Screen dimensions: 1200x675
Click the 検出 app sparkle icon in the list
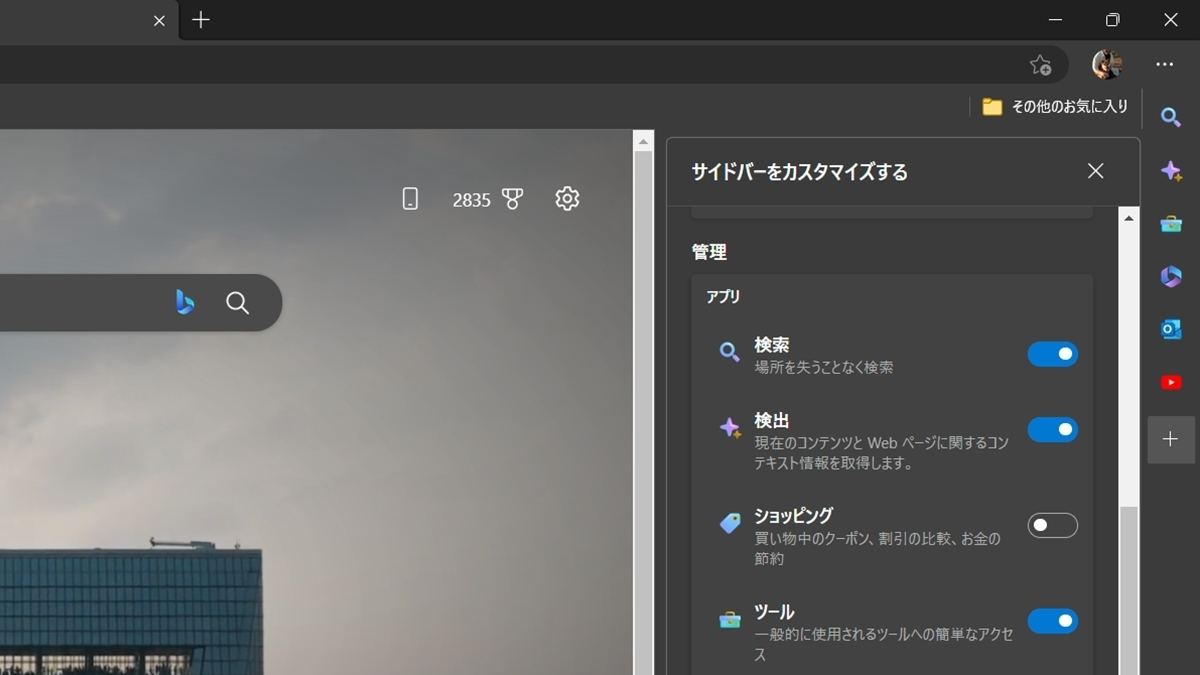pos(730,428)
